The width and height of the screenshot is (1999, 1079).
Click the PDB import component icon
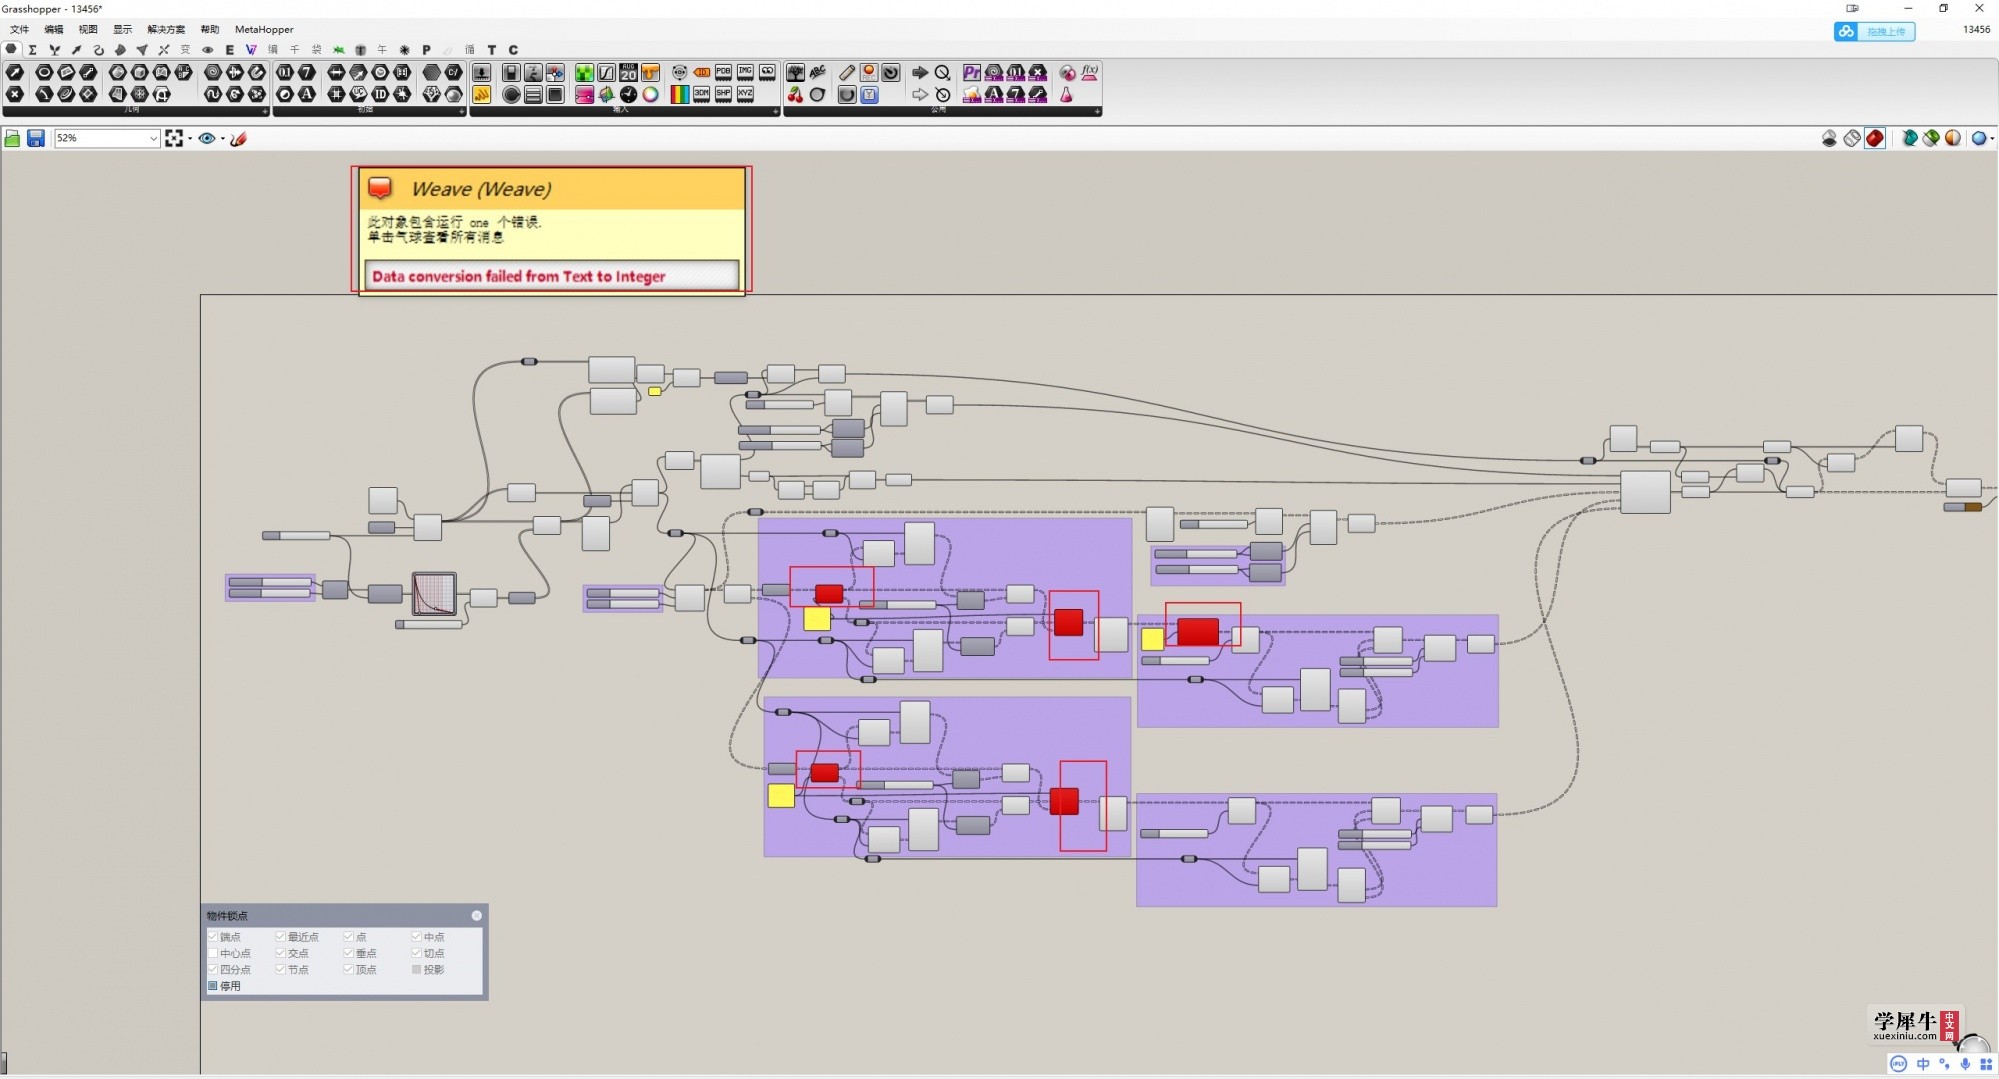pyautogui.click(x=723, y=72)
